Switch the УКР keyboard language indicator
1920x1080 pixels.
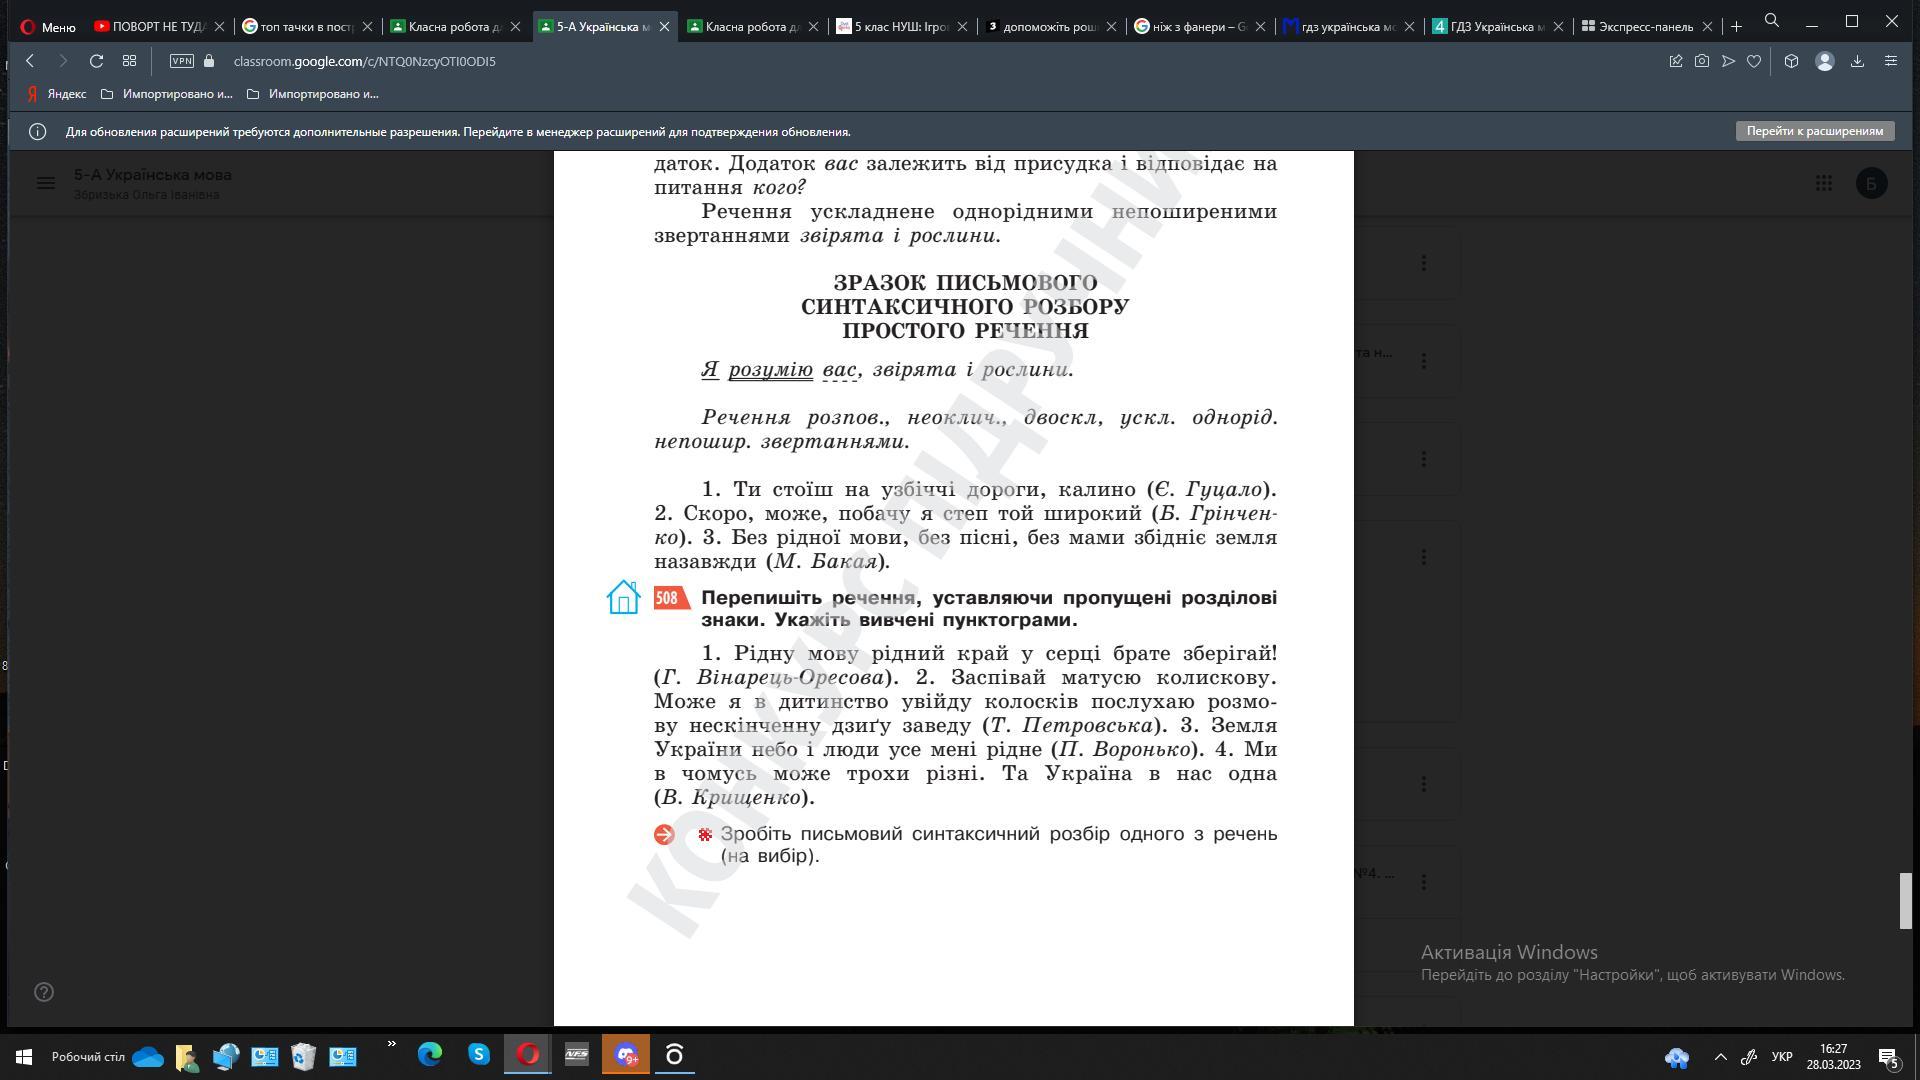1781,1057
